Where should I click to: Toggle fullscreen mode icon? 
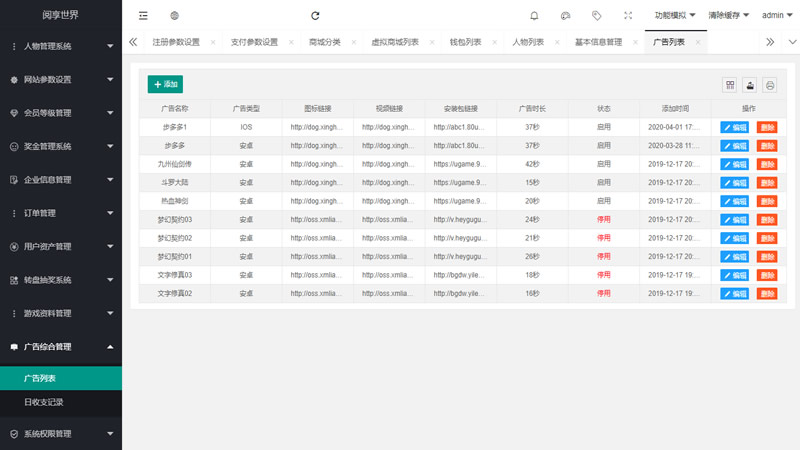click(627, 16)
